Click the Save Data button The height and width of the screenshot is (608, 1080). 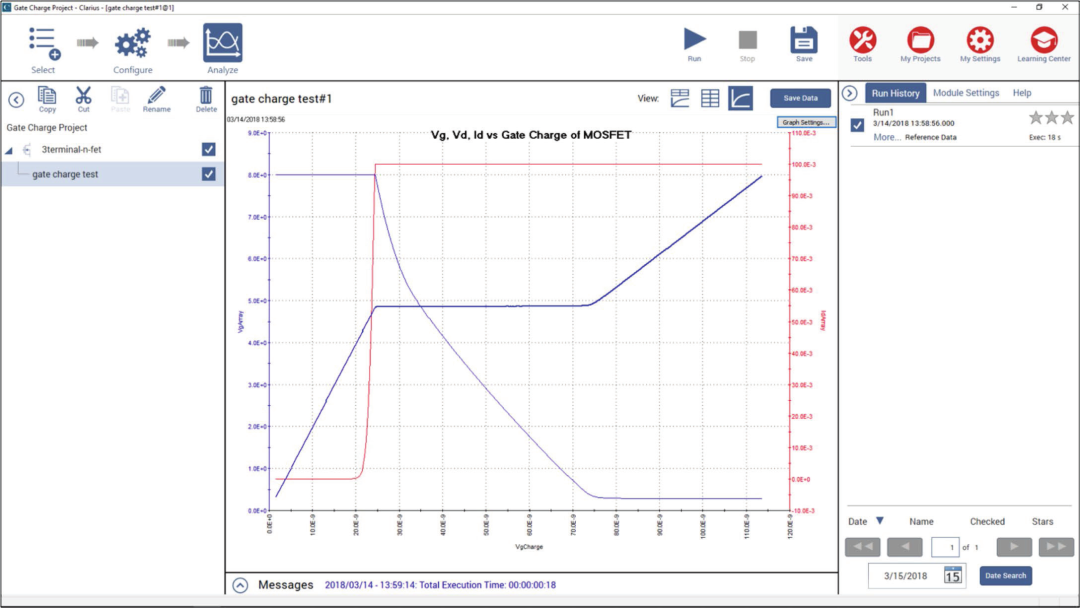(x=800, y=98)
